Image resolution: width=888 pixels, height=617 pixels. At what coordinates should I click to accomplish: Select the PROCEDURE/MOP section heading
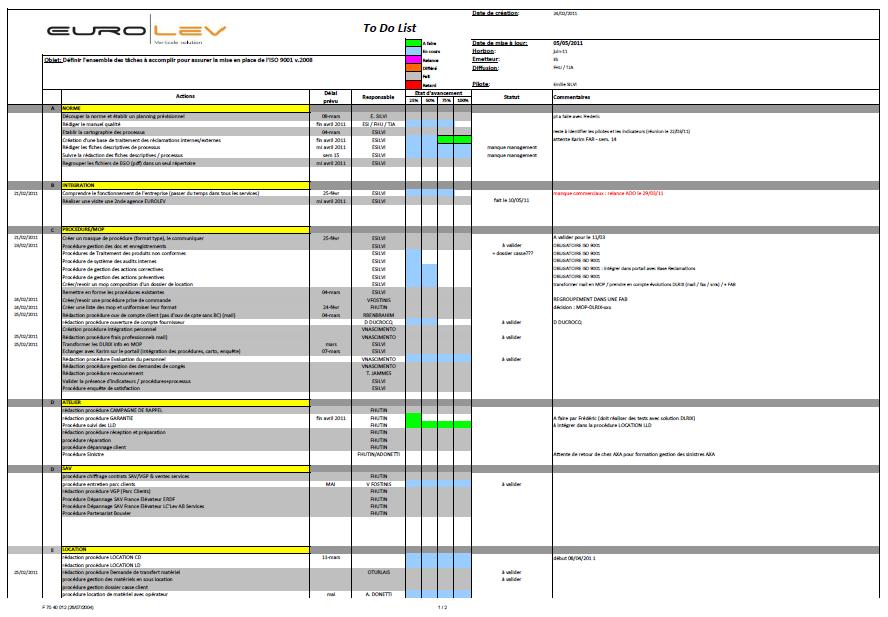point(185,230)
